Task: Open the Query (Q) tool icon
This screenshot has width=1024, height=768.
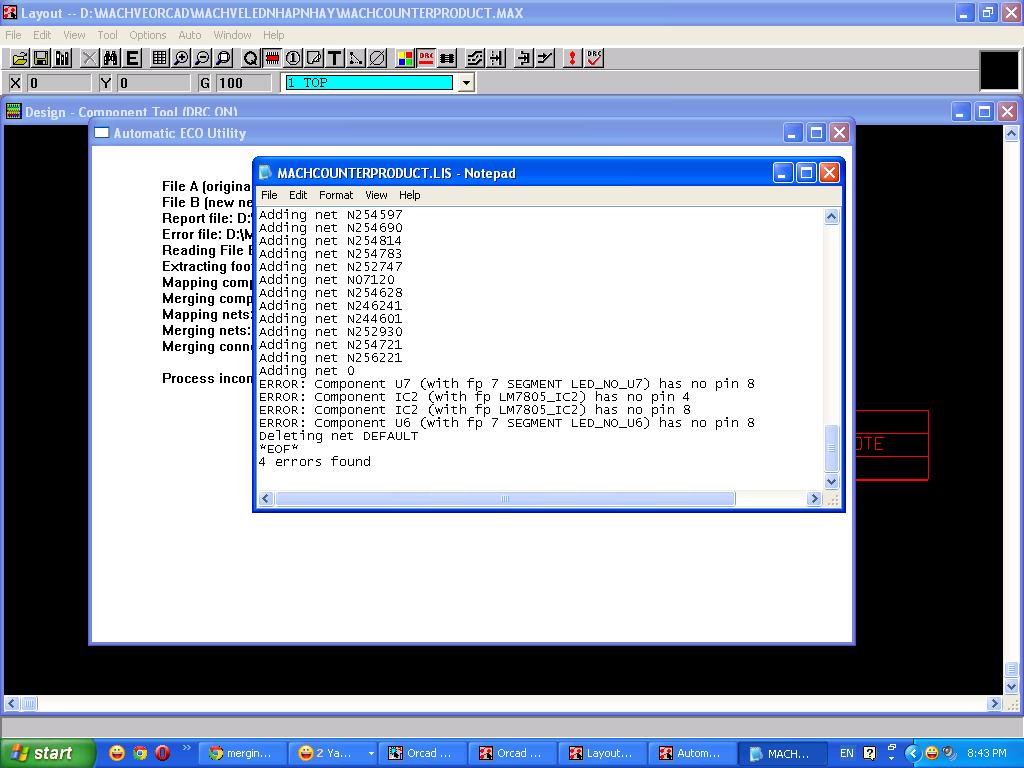Action: [250, 59]
